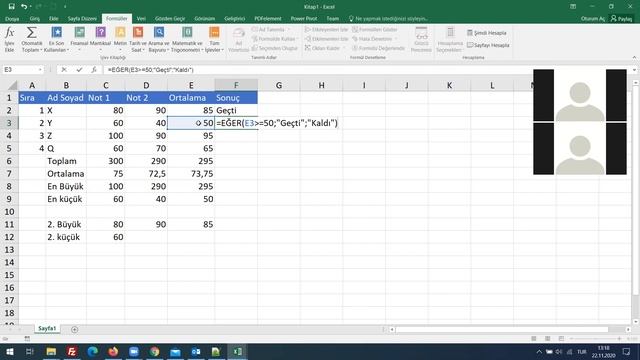Screen dimensions: 640x360
Task: Open the quick access toolbar customize dropdown
Action: tap(65, 7)
